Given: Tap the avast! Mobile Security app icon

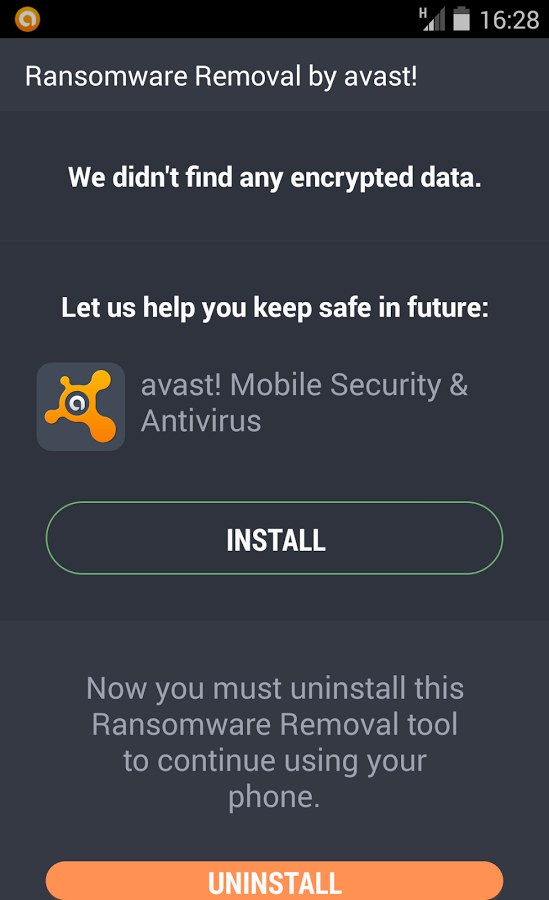Looking at the screenshot, I should coord(81,406).
